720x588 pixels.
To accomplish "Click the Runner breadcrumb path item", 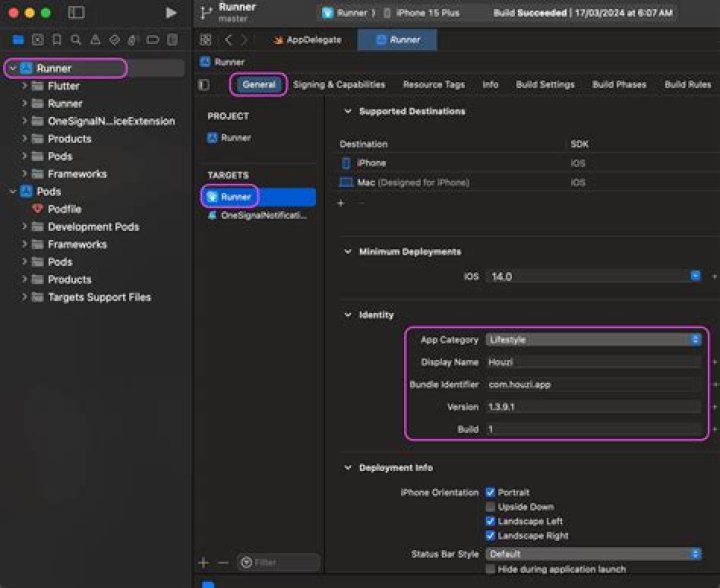I will click(223, 62).
